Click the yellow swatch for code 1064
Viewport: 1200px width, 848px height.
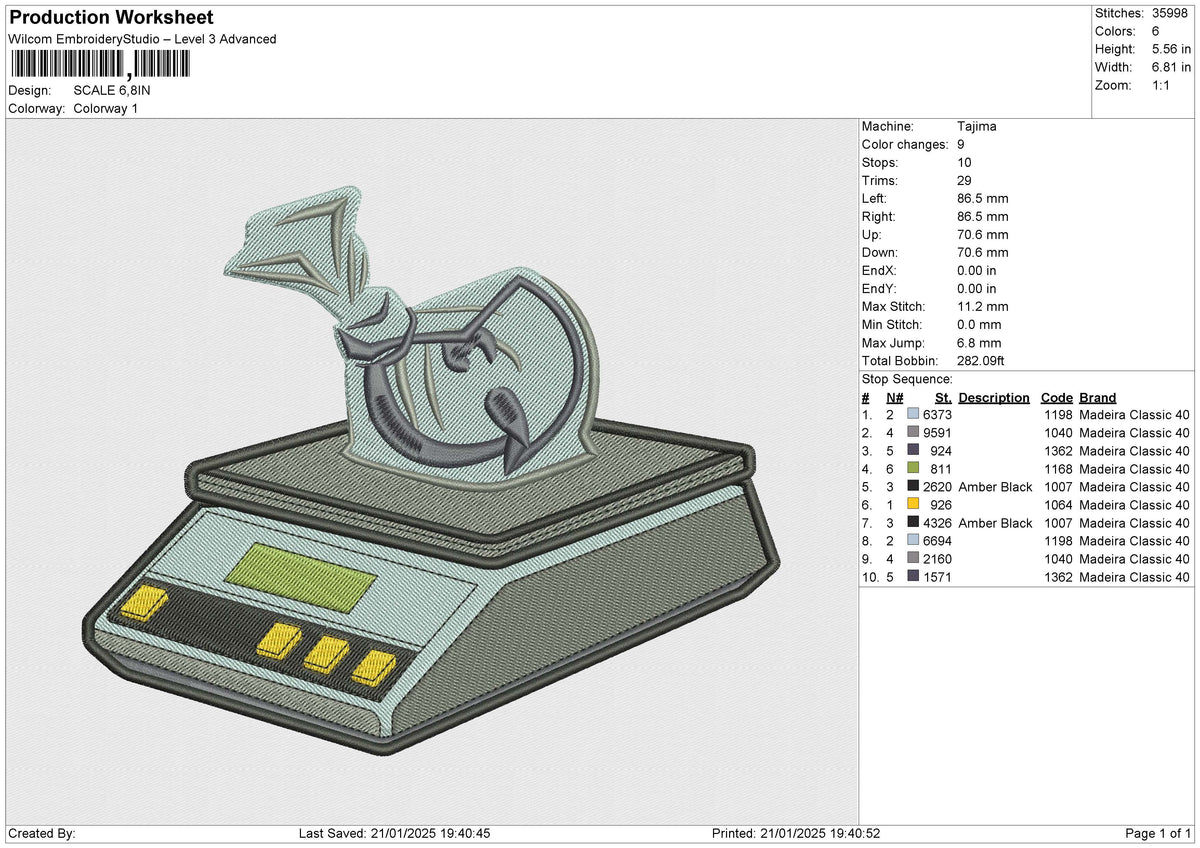913,505
